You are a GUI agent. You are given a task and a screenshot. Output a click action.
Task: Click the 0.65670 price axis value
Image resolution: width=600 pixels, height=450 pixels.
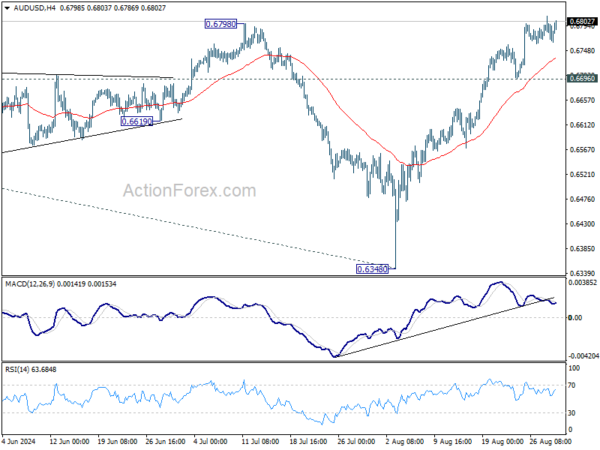point(582,150)
